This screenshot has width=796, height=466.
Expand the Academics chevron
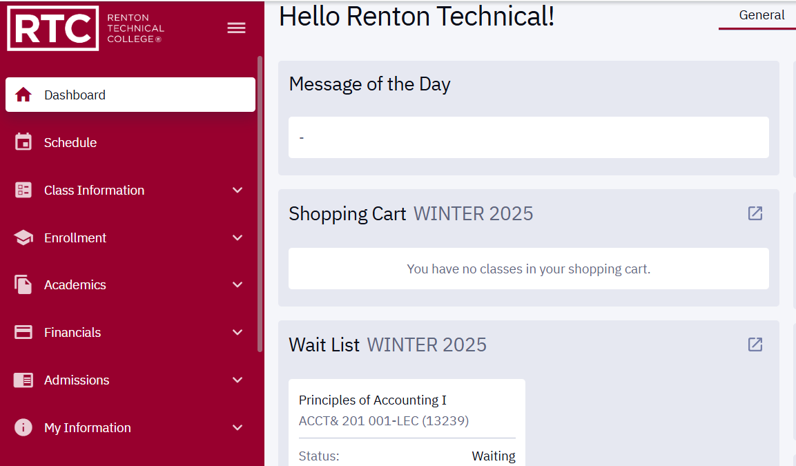pyautogui.click(x=237, y=285)
